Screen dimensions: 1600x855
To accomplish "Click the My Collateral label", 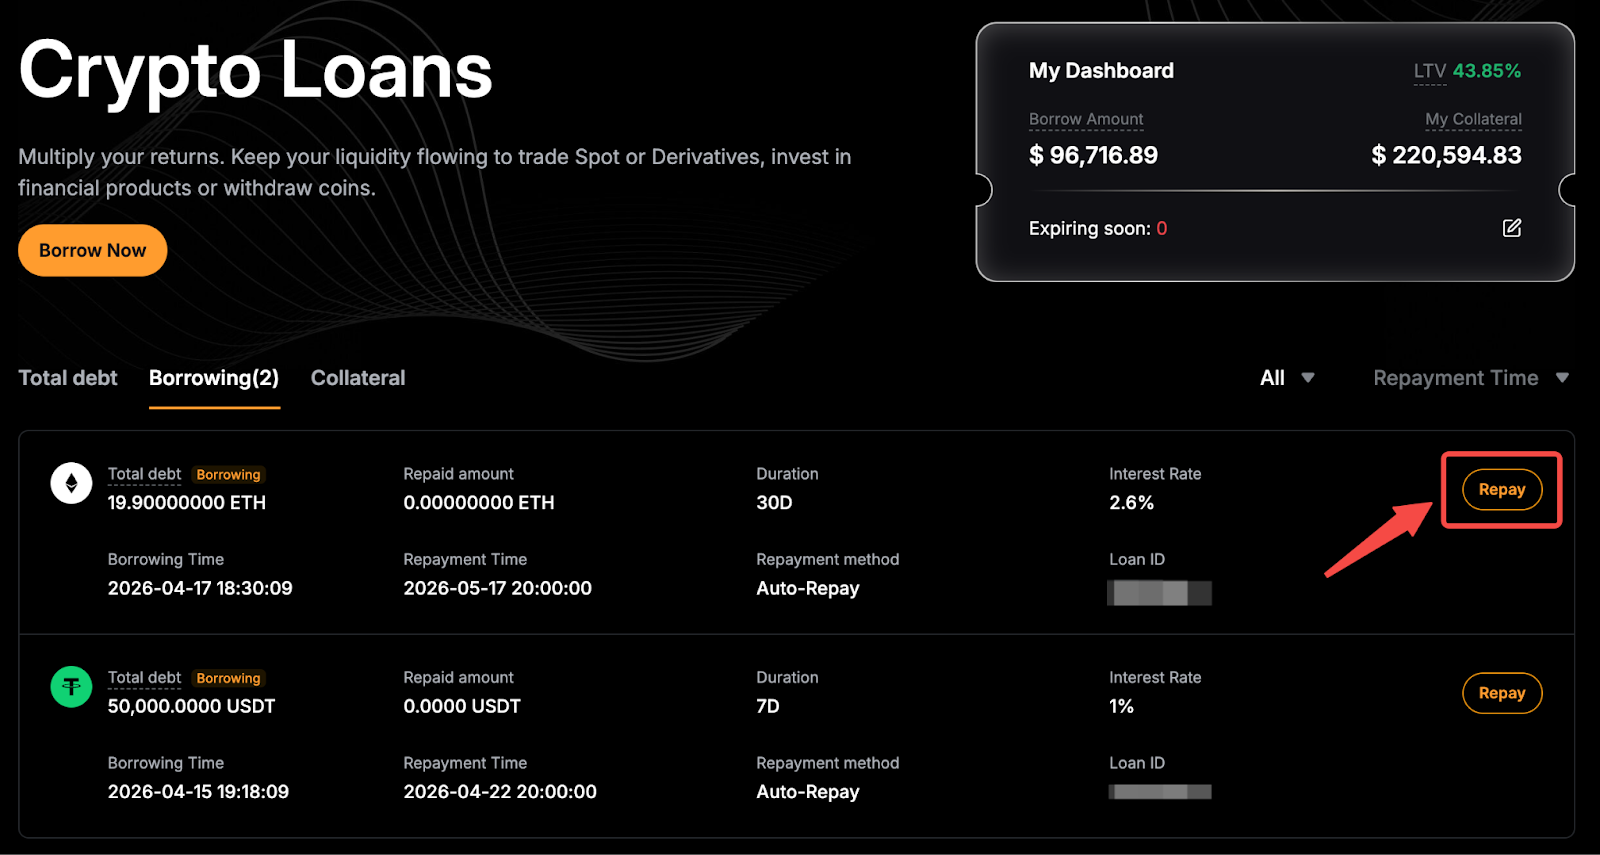I will [x=1473, y=119].
